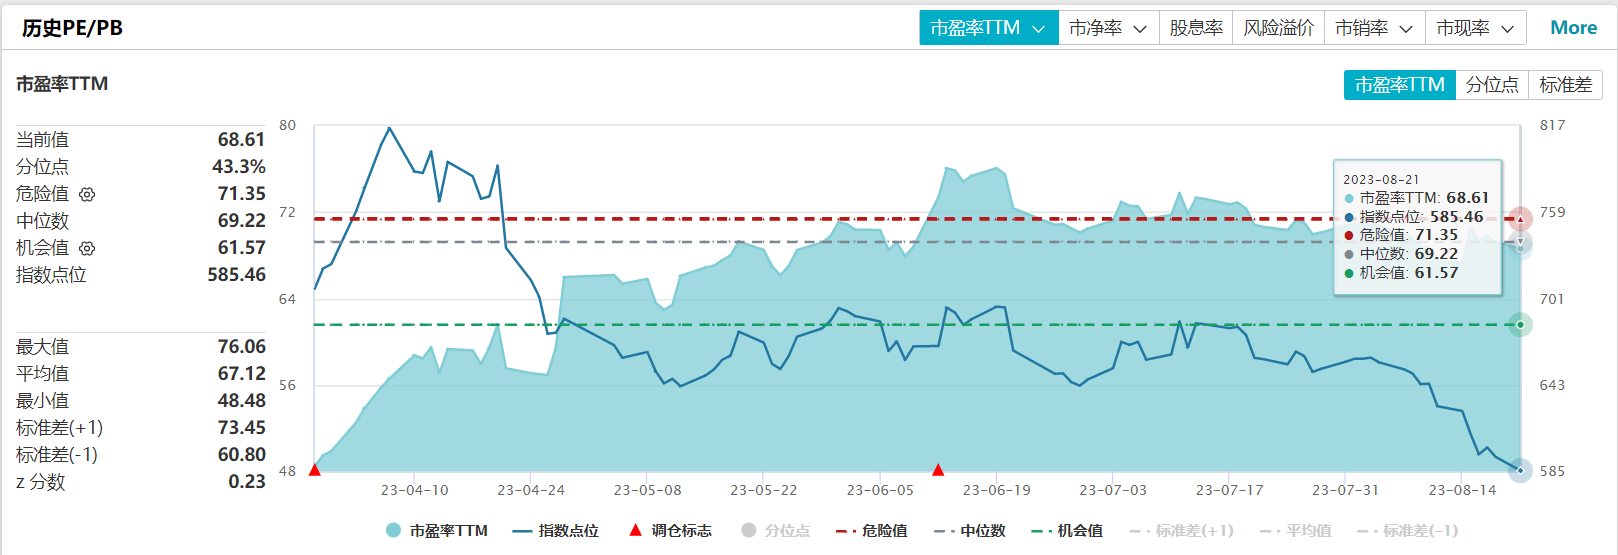1618x555 pixels.
Task: Hide the 指数点位 line via legend
Action: point(555,531)
